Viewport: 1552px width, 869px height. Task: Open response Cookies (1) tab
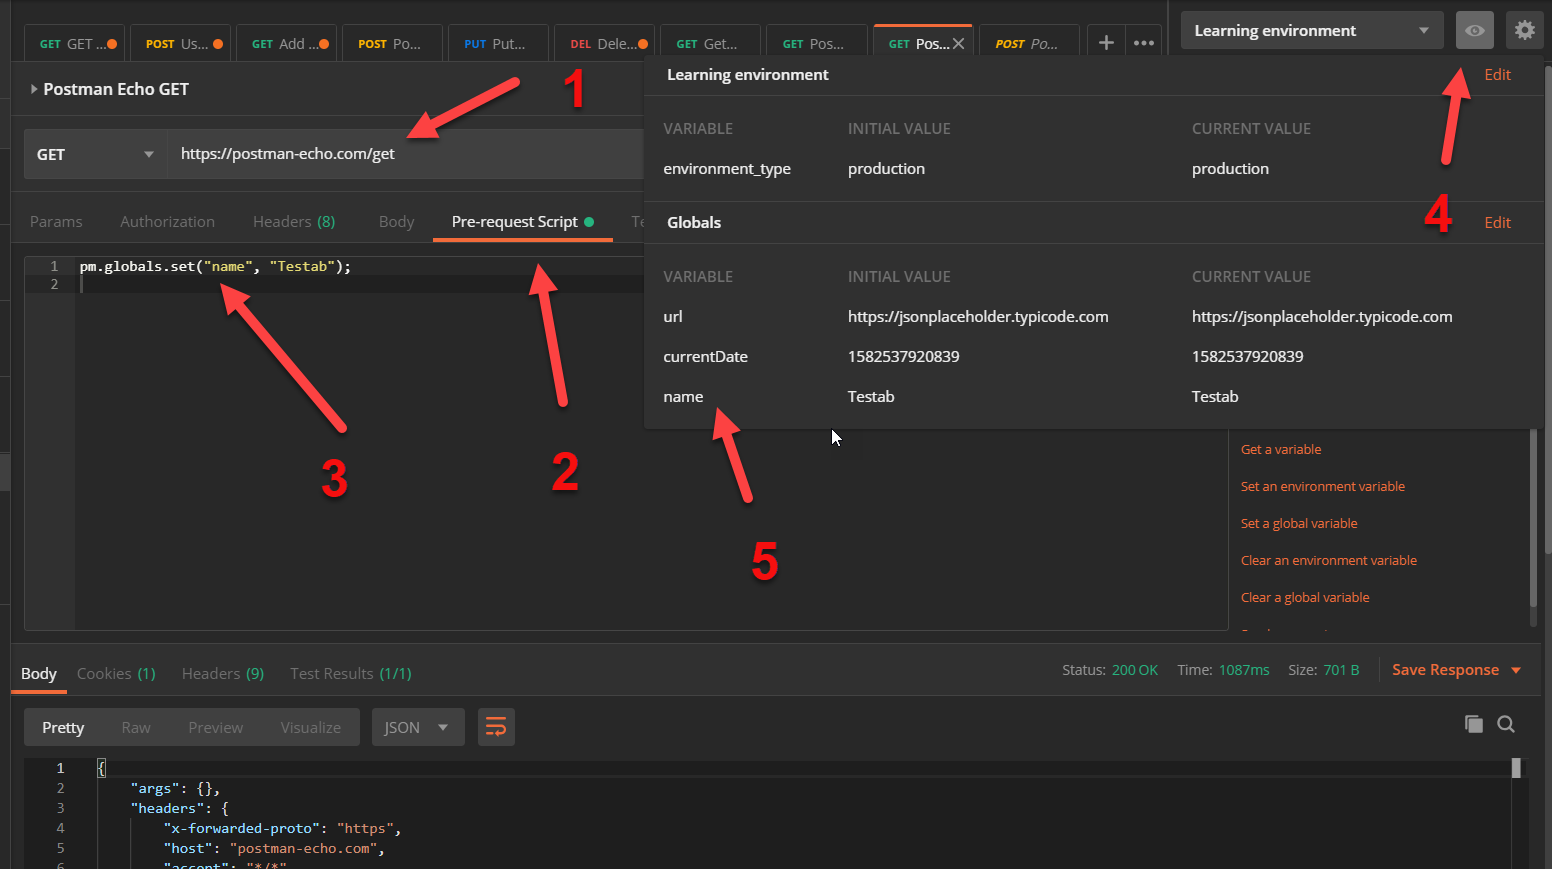click(116, 673)
